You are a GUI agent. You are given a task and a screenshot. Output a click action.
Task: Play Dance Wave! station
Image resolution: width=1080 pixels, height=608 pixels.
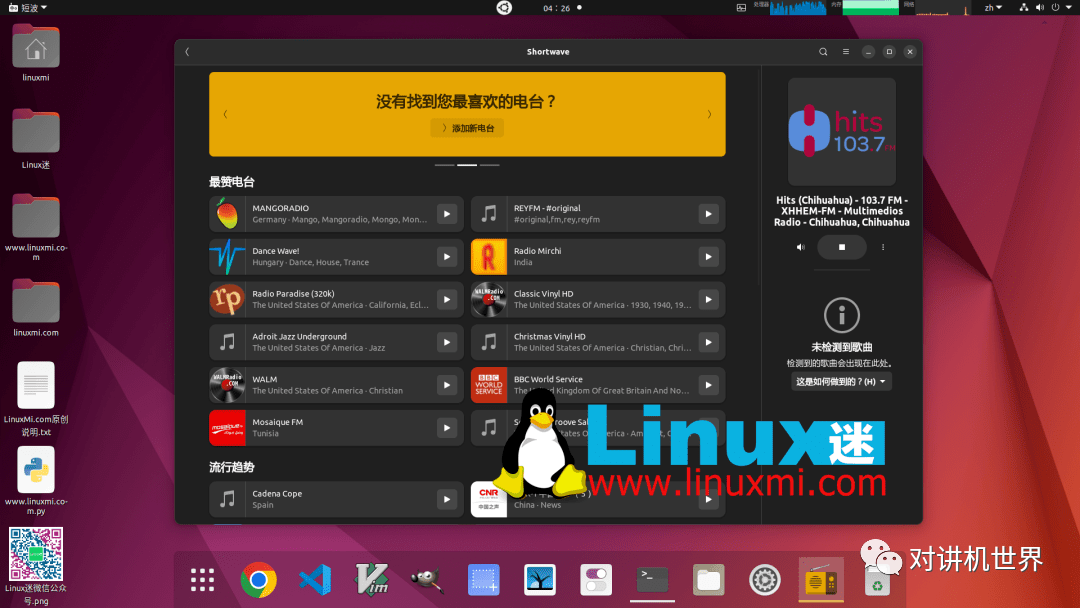coord(447,257)
